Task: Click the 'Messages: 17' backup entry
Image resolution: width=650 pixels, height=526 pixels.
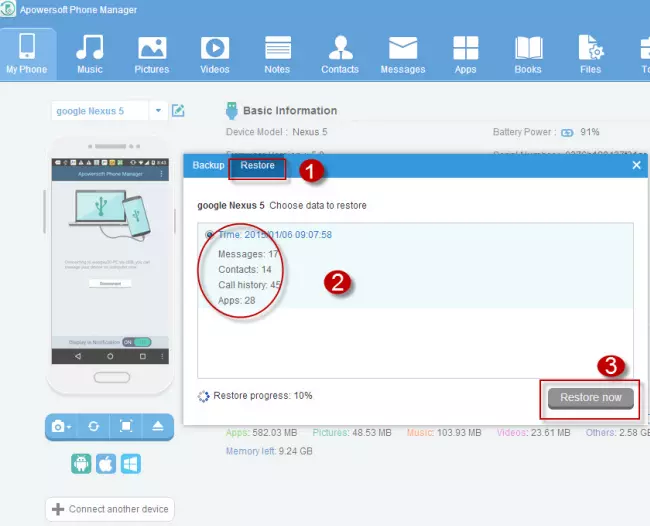Action: click(248, 254)
